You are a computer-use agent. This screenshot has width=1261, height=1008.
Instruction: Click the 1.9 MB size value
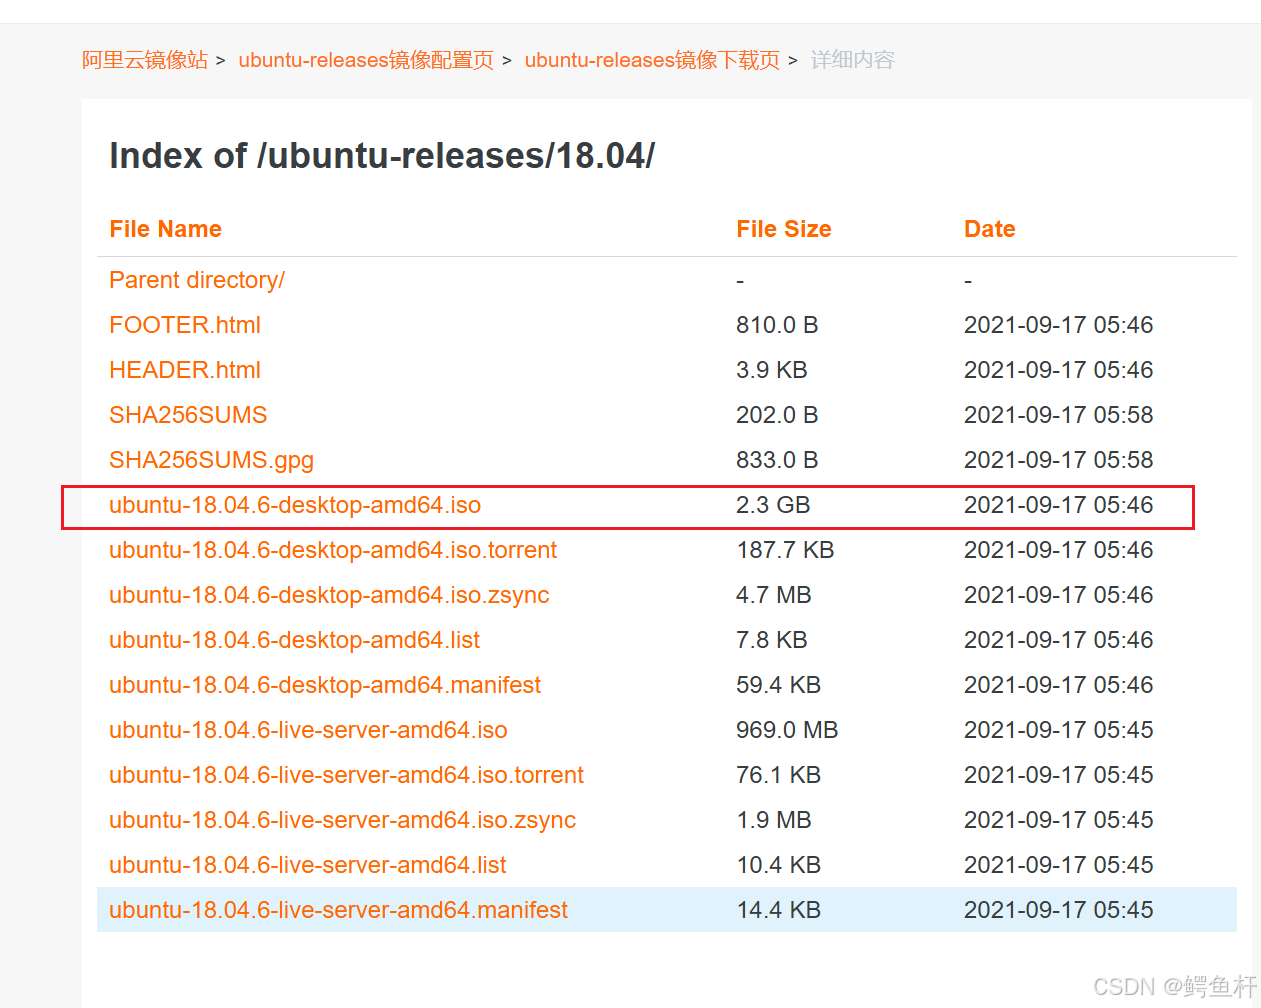click(773, 820)
